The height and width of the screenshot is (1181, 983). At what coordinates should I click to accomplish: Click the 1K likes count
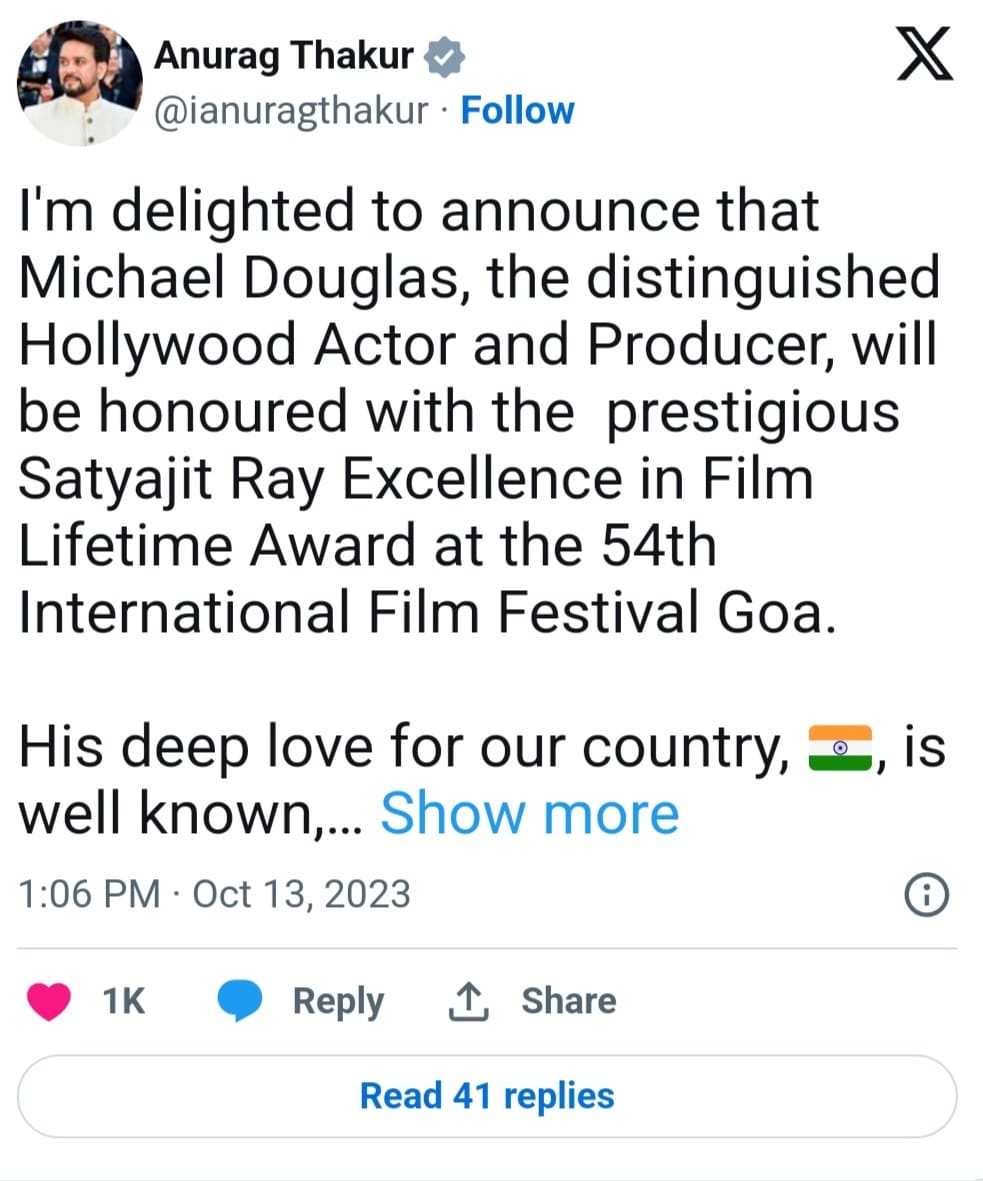124,1000
